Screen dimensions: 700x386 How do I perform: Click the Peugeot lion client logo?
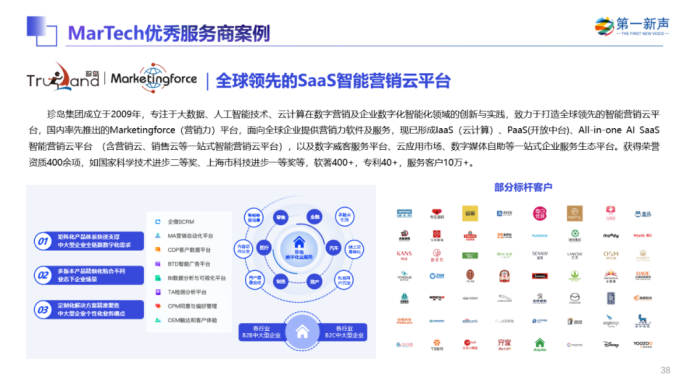coord(540,298)
